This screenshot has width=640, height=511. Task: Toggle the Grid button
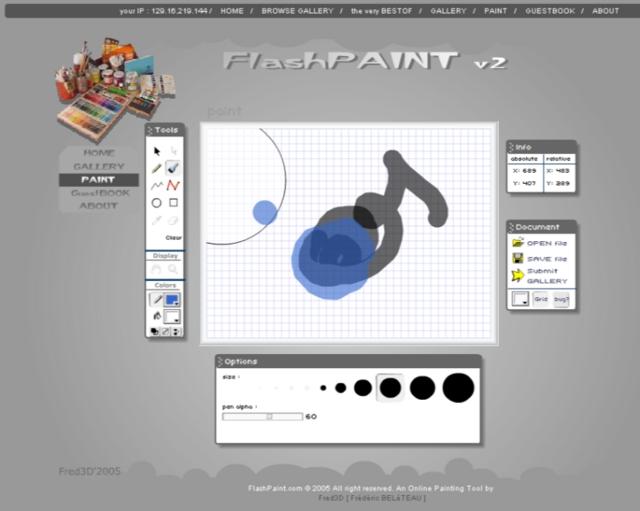coord(541,299)
